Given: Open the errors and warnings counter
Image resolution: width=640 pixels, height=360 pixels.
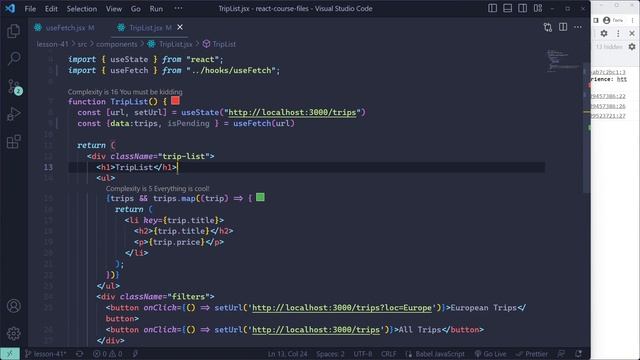Looking at the screenshot, I should click(x=107, y=354).
